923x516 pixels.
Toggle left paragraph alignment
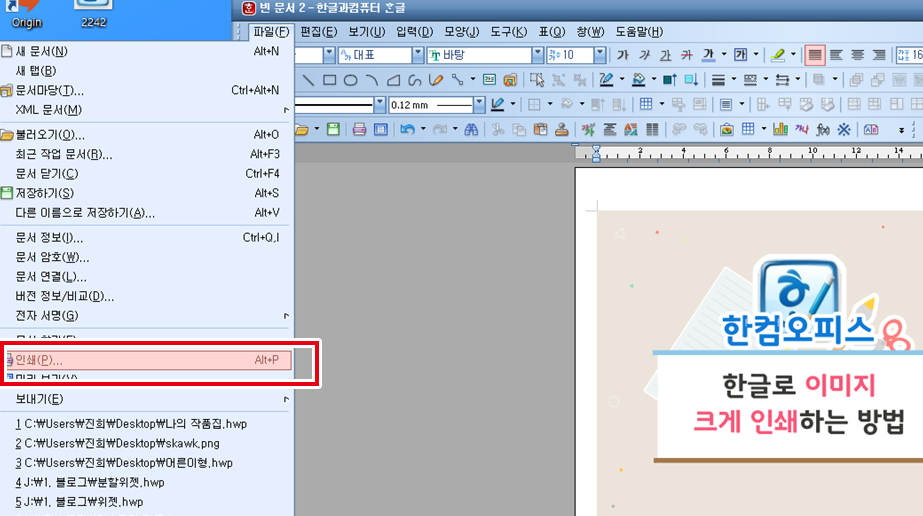click(x=836, y=55)
